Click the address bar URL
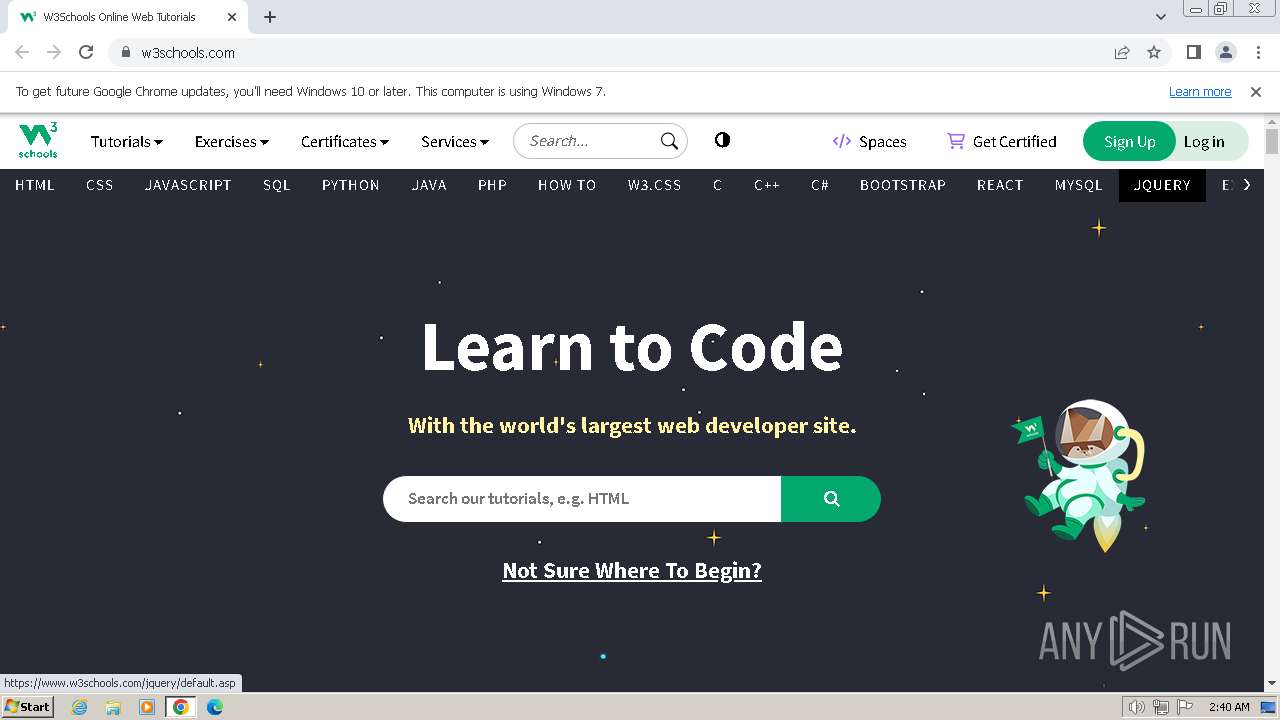This screenshot has height=720, width=1280. point(188,52)
